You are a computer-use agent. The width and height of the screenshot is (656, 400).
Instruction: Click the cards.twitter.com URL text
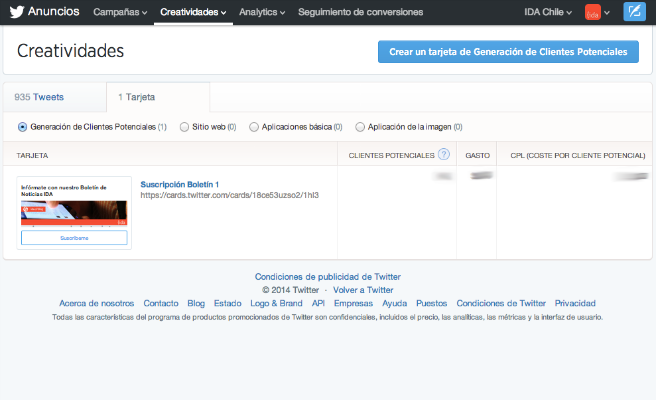click(x=229, y=195)
